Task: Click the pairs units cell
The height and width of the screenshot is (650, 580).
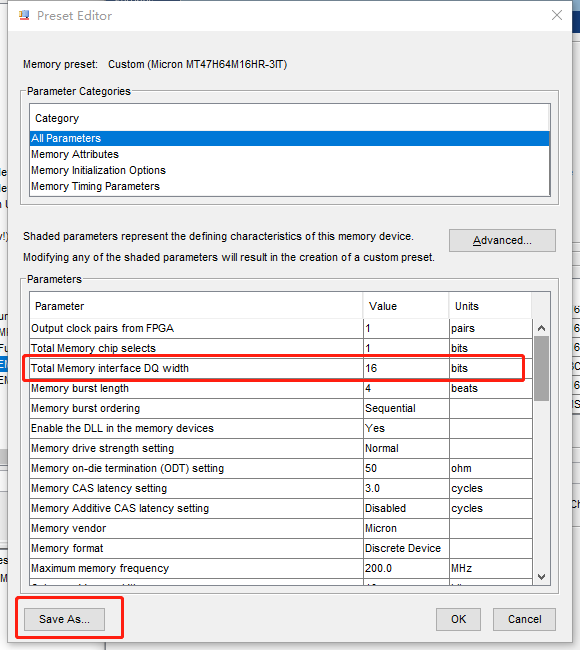Action: tap(491, 328)
